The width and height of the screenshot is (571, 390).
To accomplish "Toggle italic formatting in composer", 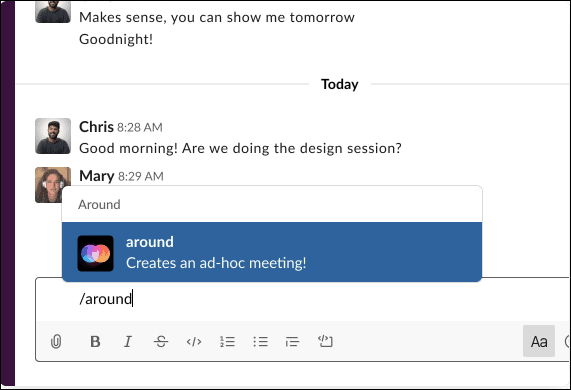I will (128, 342).
